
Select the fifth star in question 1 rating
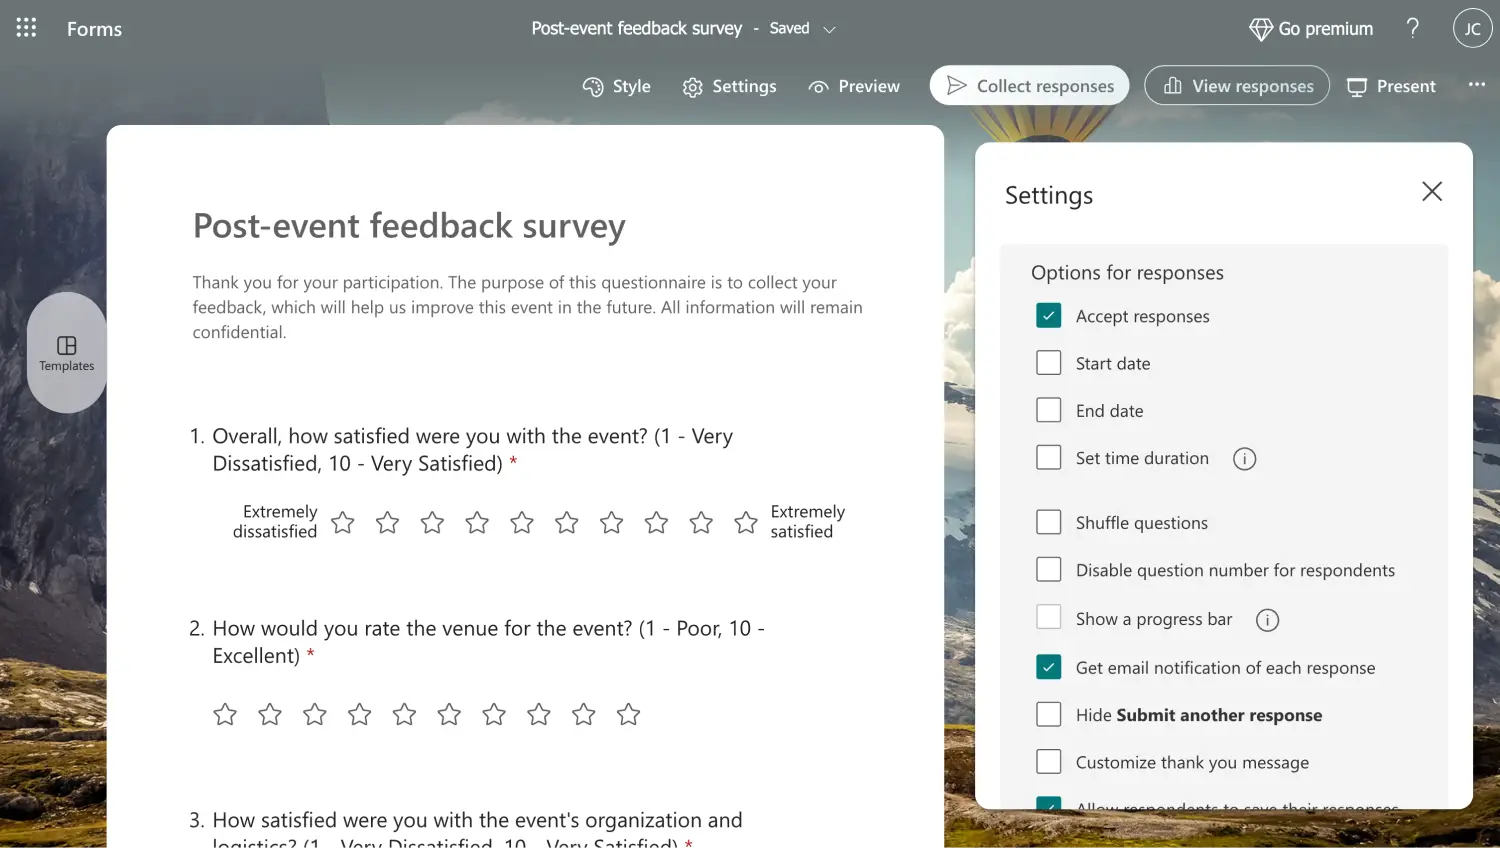click(522, 522)
